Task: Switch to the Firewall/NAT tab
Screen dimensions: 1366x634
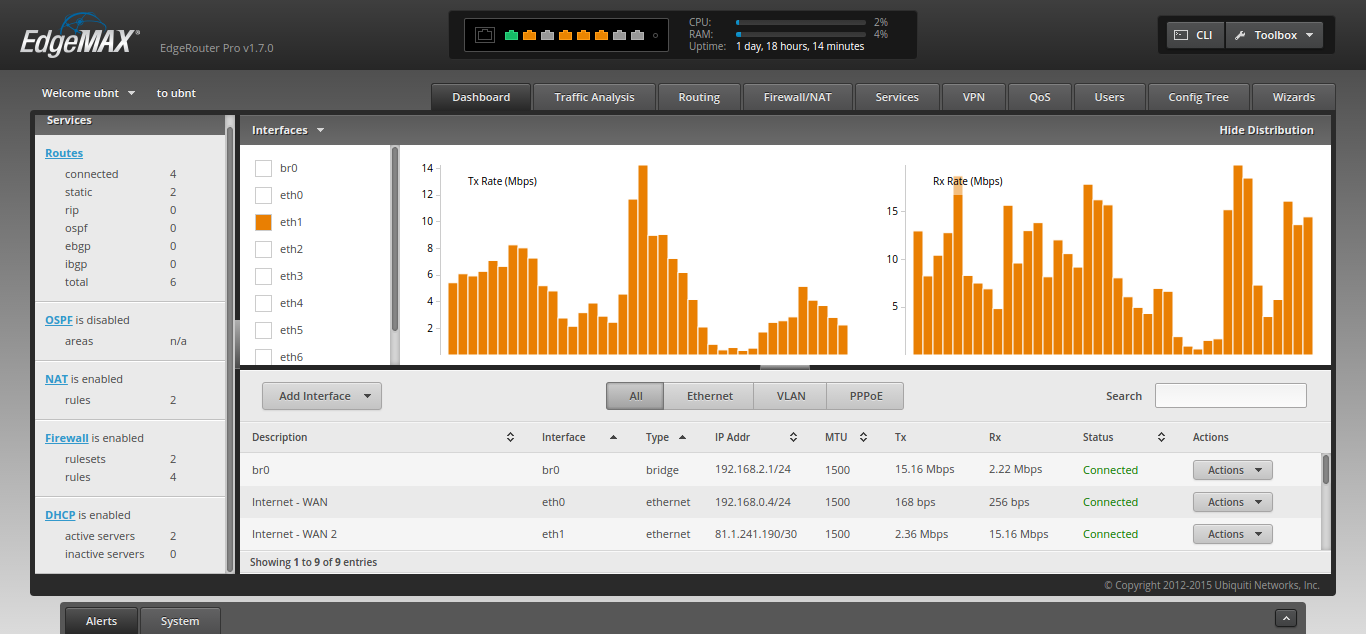Action: pyautogui.click(x=797, y=97)
